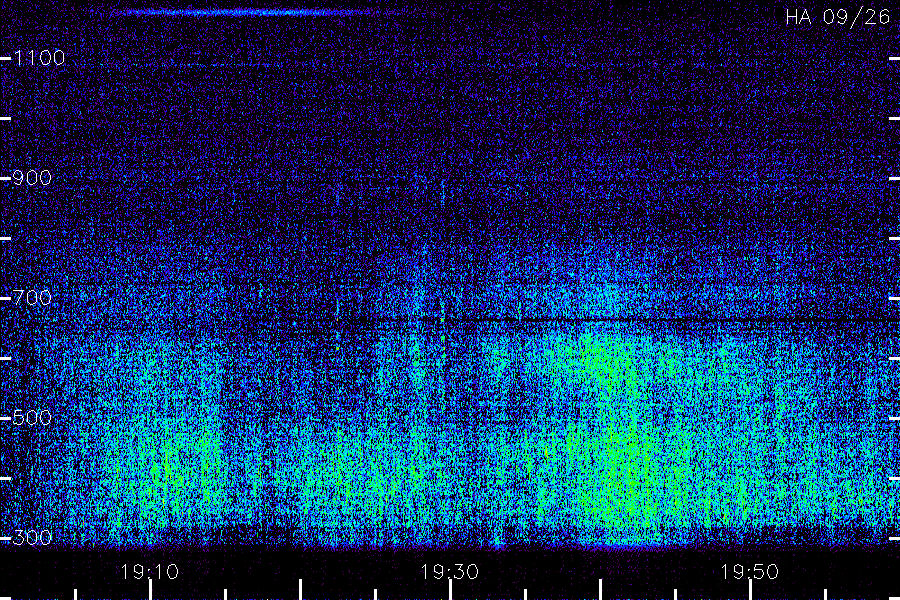
Task: Click the tick mark below 19:10
Action: coord(150,590)
